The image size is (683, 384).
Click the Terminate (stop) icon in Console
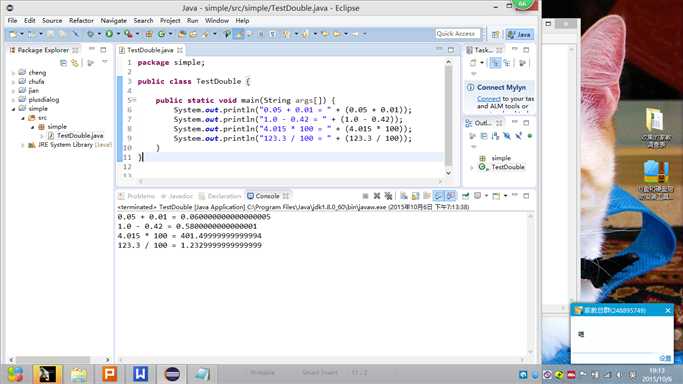tap(365, 196)
